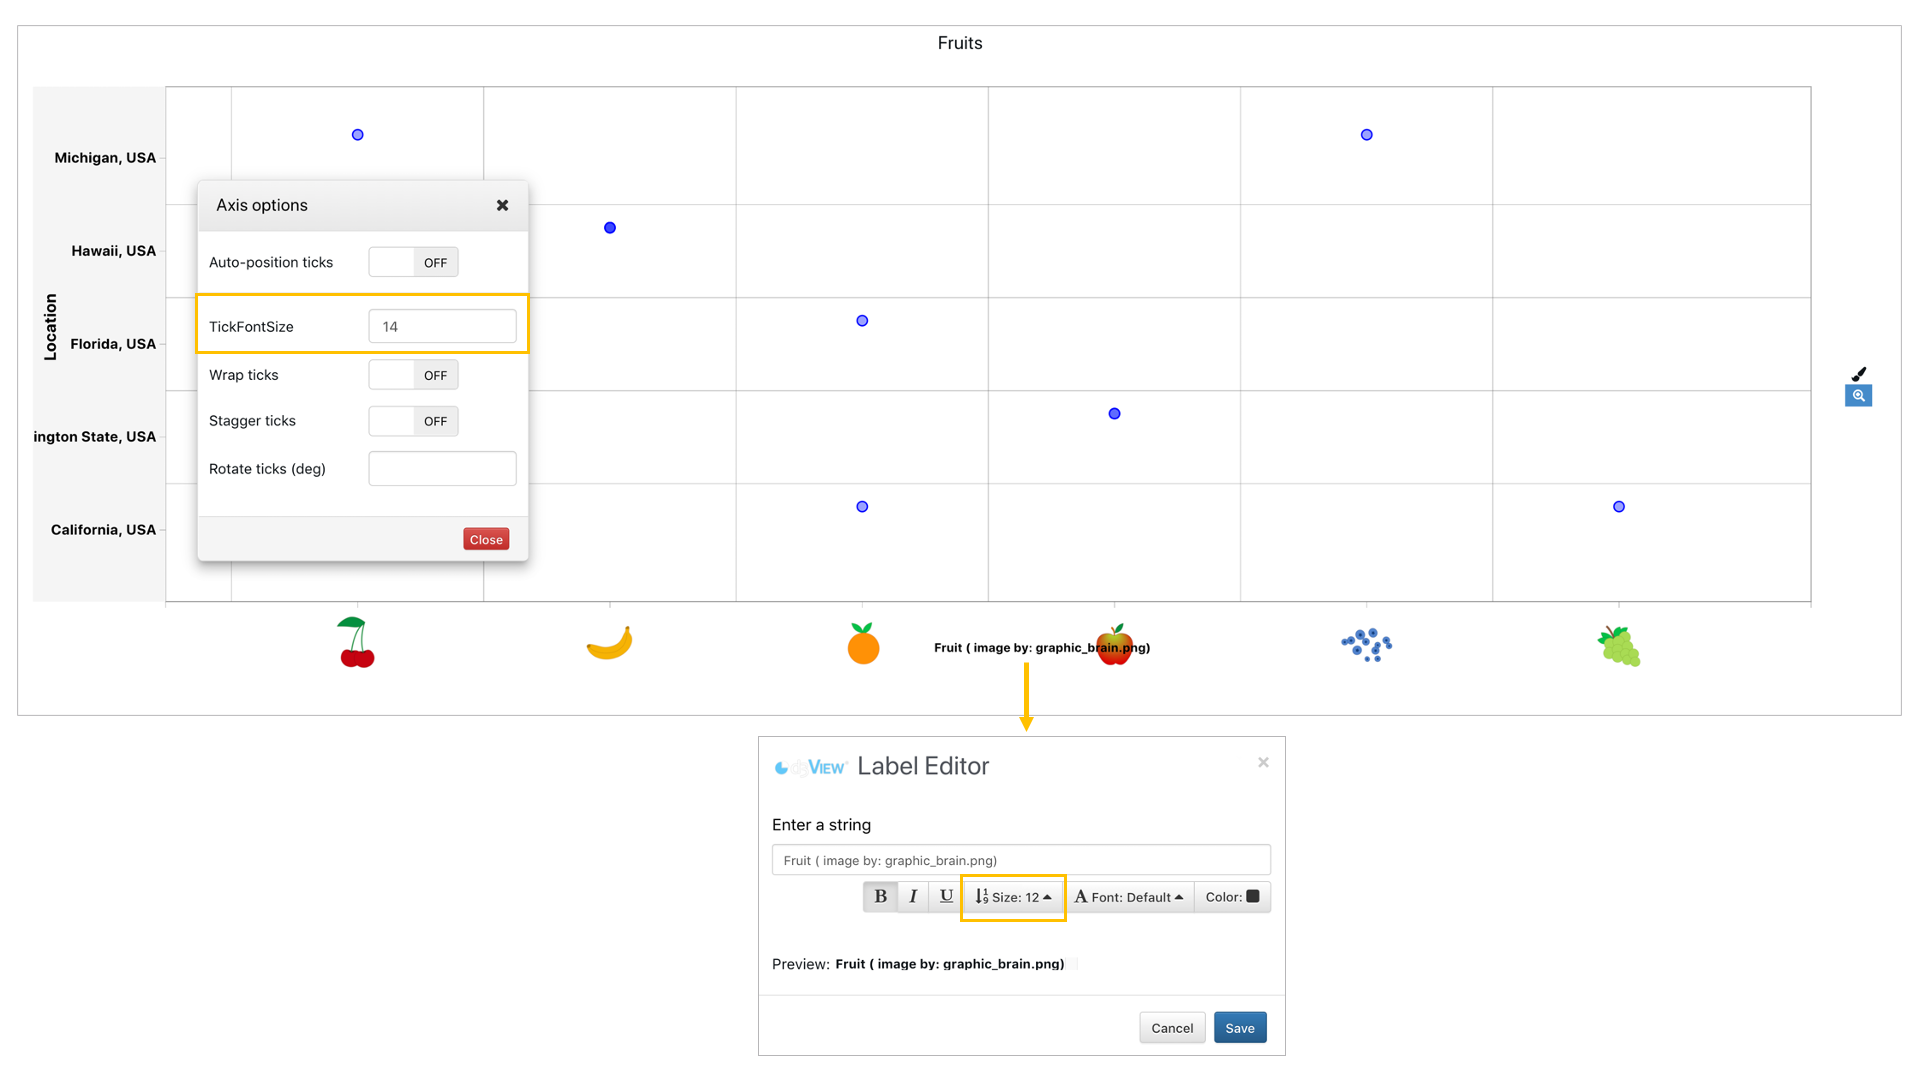Click the banana axis icon
Image resolution: width=1920 pixels, height=1080 pixels.
click(x=609, y=643)
